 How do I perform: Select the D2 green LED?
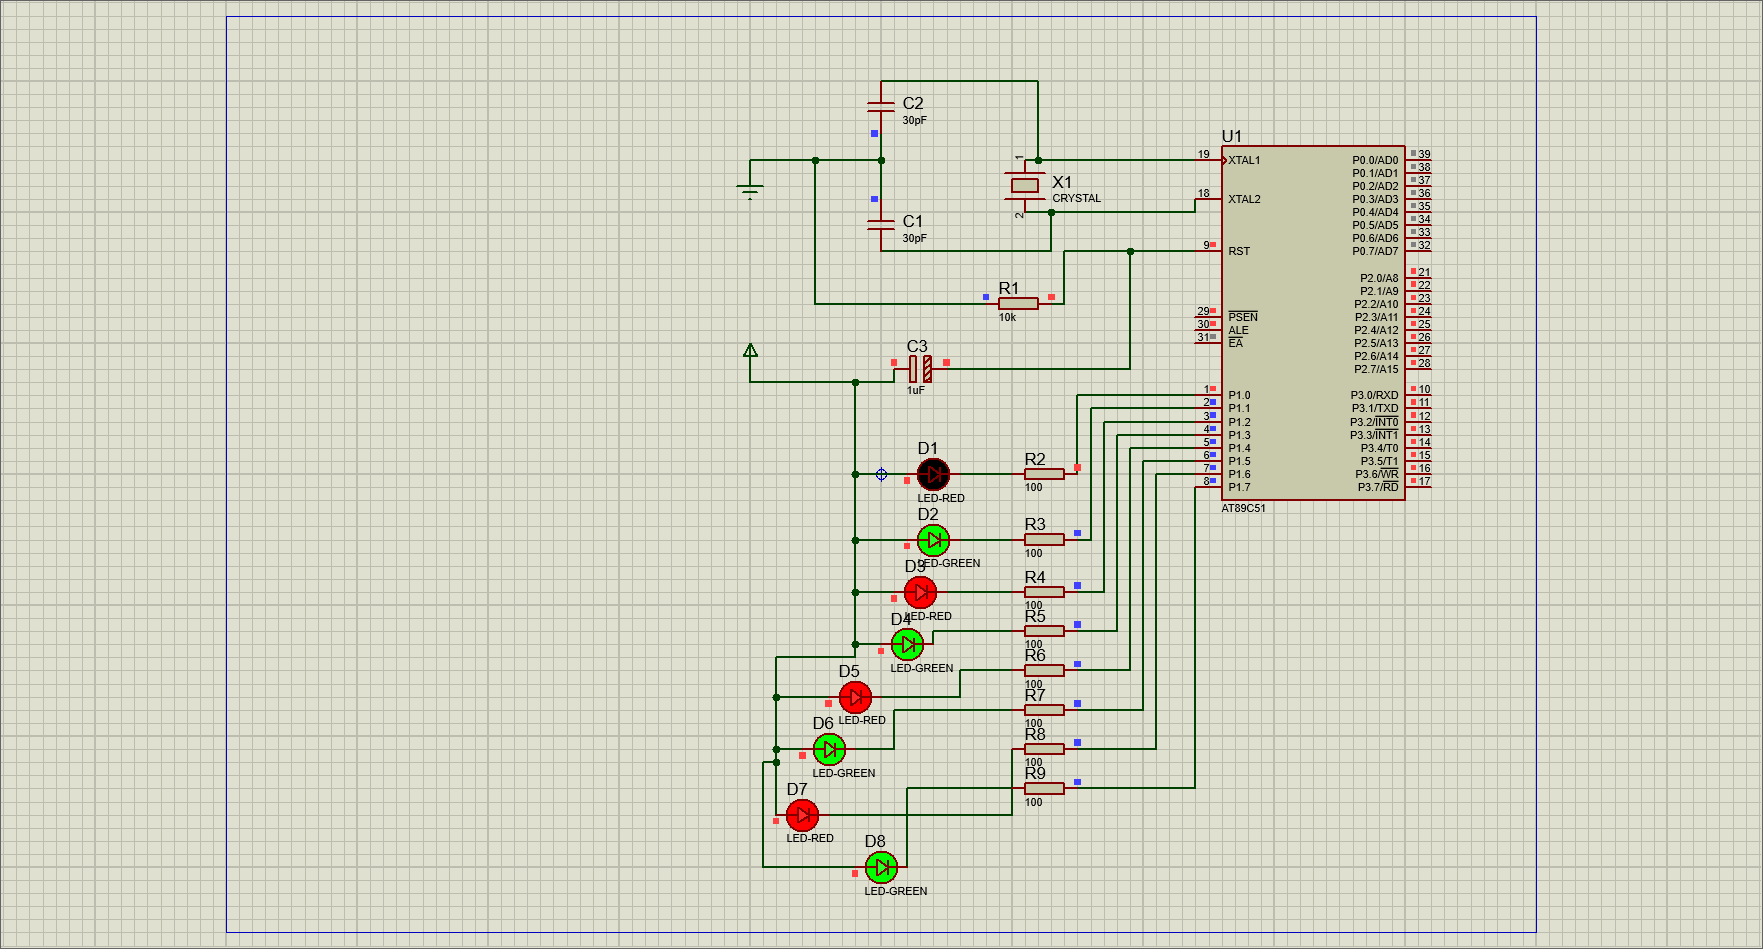pos(933,540)
